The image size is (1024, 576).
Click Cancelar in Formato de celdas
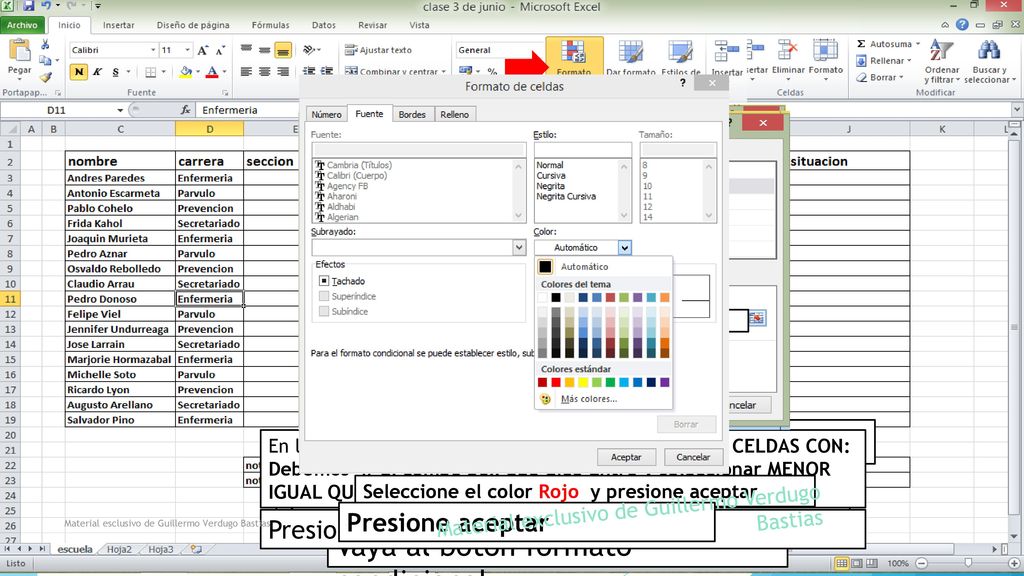tap(693, 457)
